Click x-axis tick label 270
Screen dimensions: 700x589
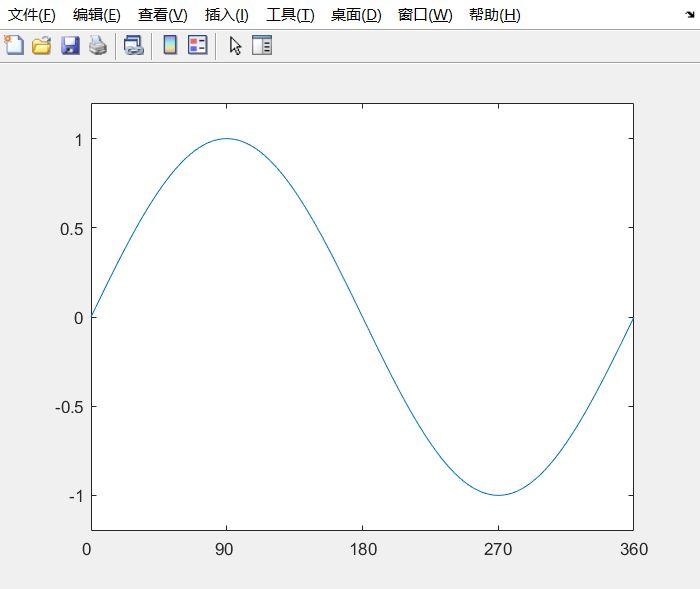coord(498,549)
